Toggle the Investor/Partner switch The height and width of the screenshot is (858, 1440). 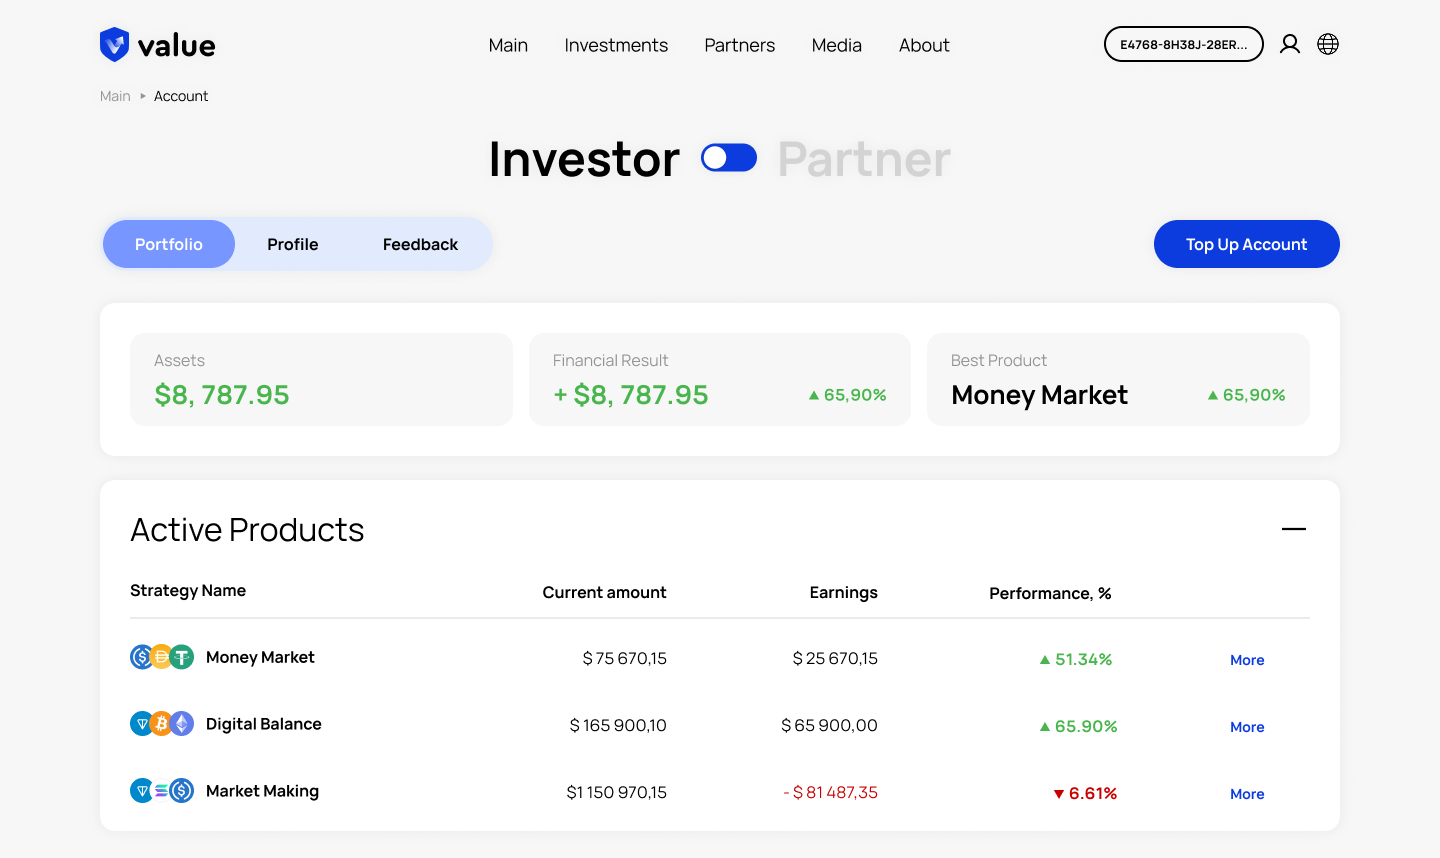point(729,157)
